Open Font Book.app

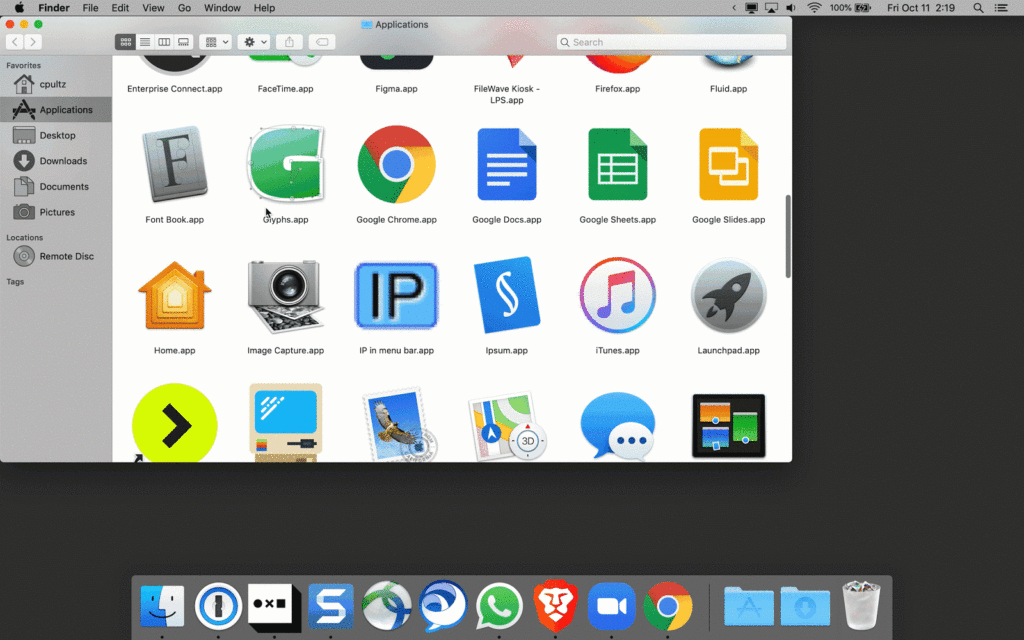(174, 165)
